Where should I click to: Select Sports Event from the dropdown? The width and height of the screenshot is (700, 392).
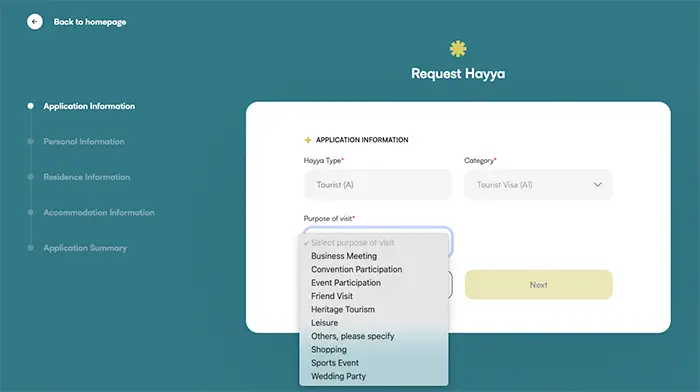pyautogui.click(x=374, y=363)
